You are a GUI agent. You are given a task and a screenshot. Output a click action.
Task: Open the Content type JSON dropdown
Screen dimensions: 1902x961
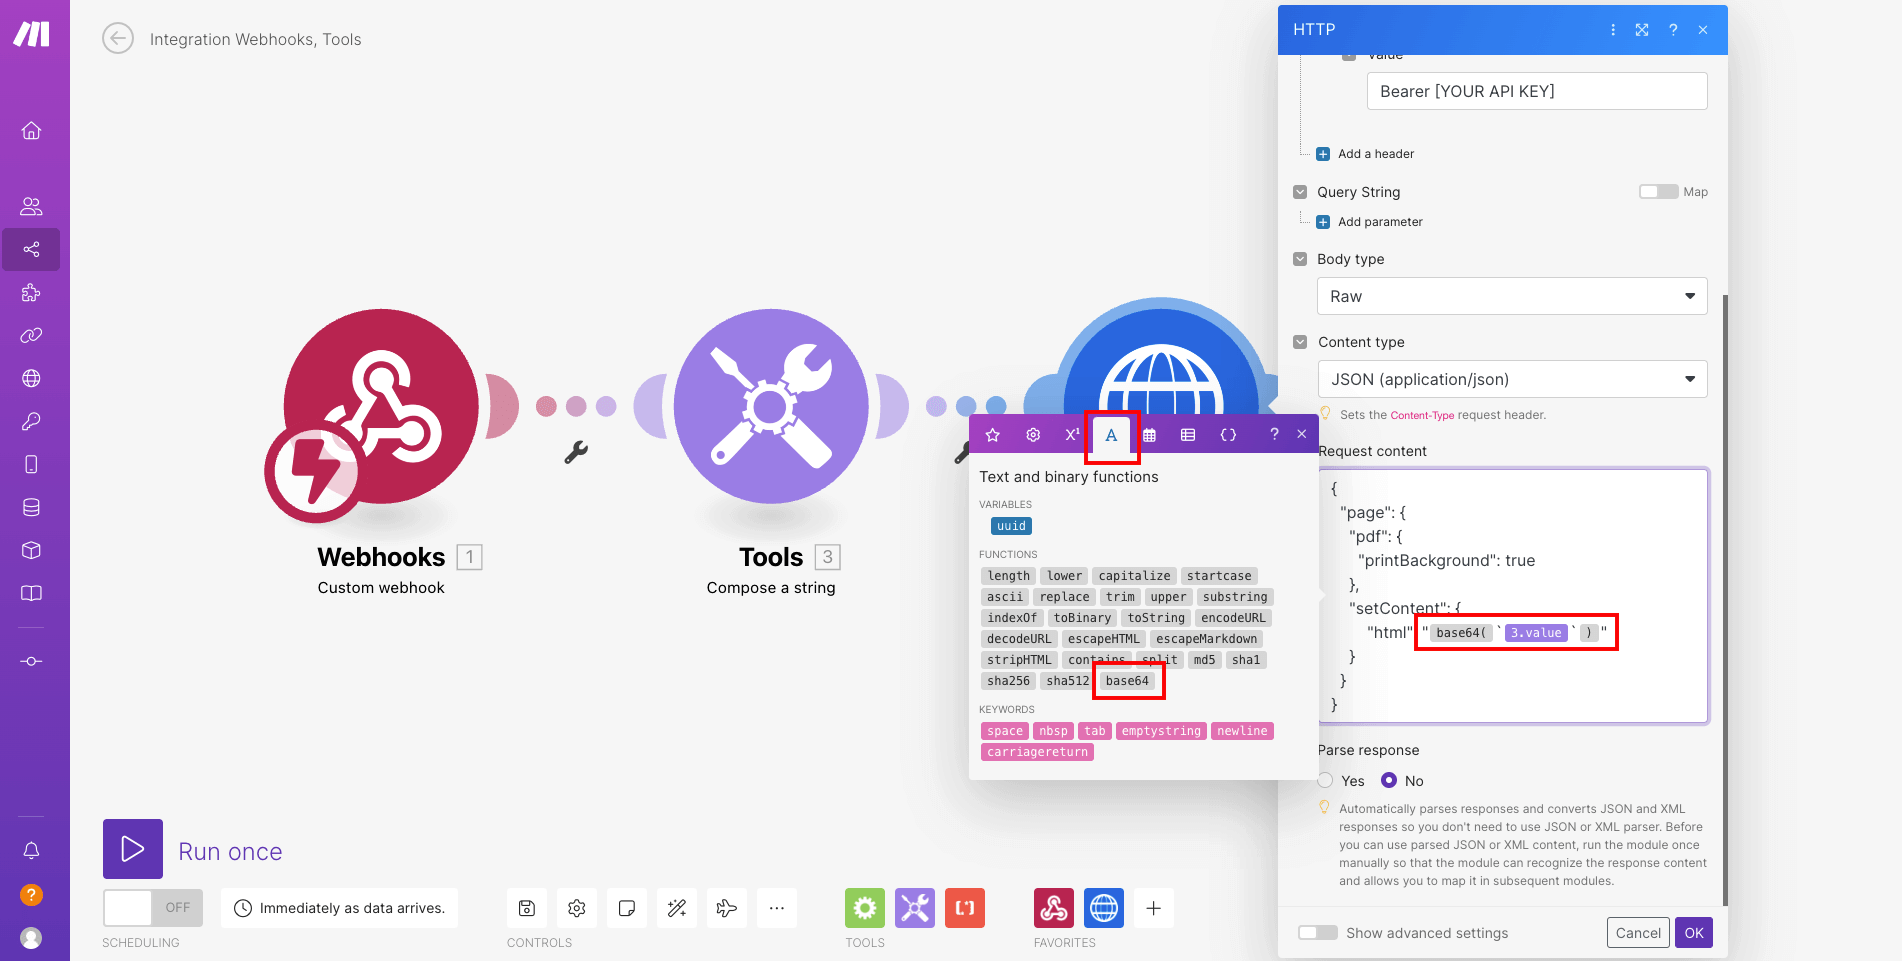[x=1511, y=379]
